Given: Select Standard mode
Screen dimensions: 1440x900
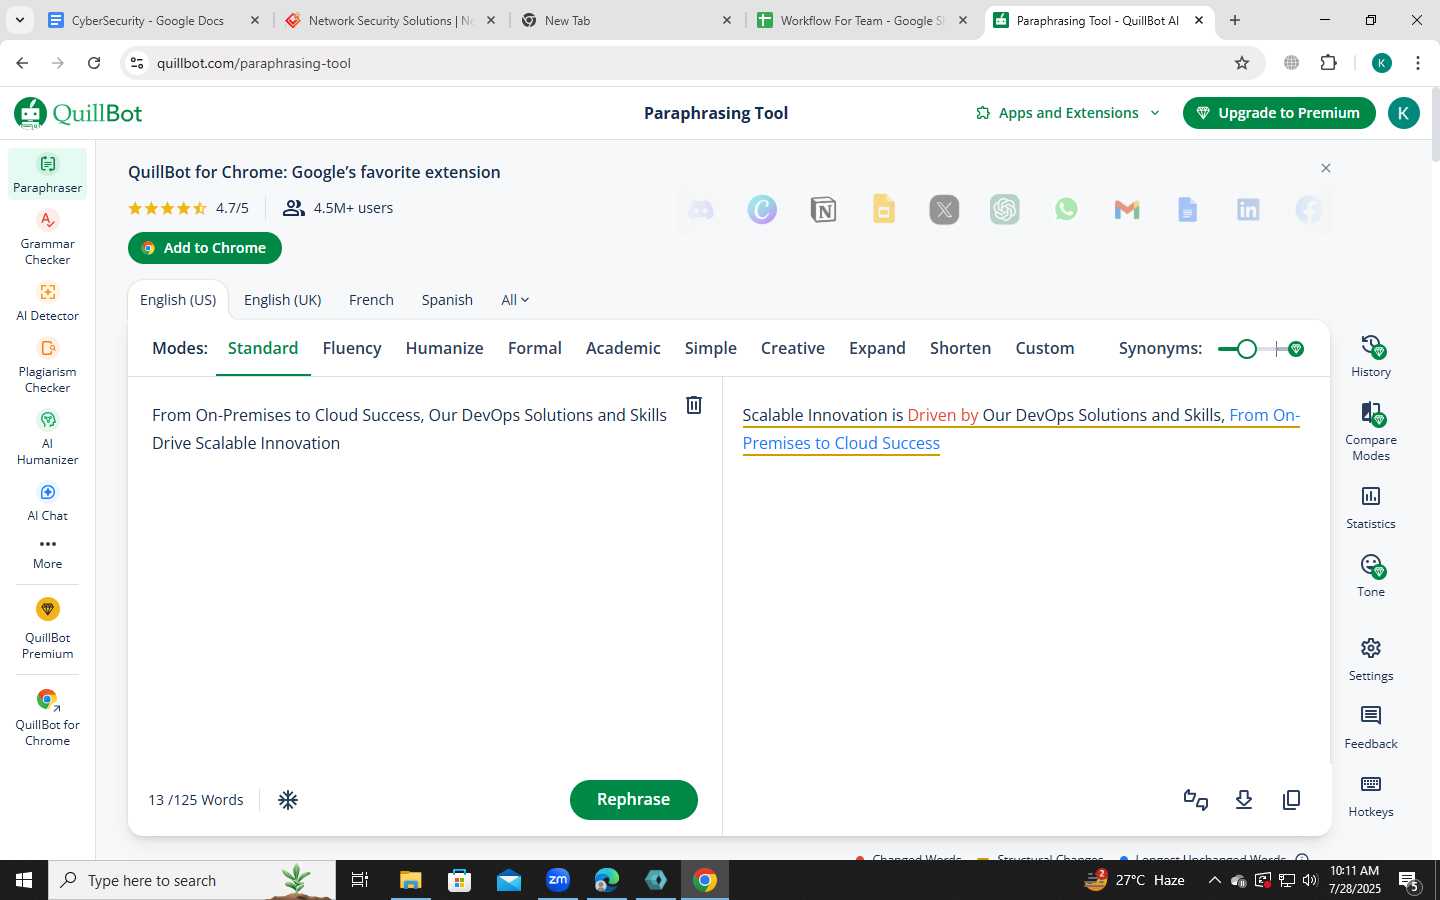Looking at the screenshot, I should click(263, 348).
